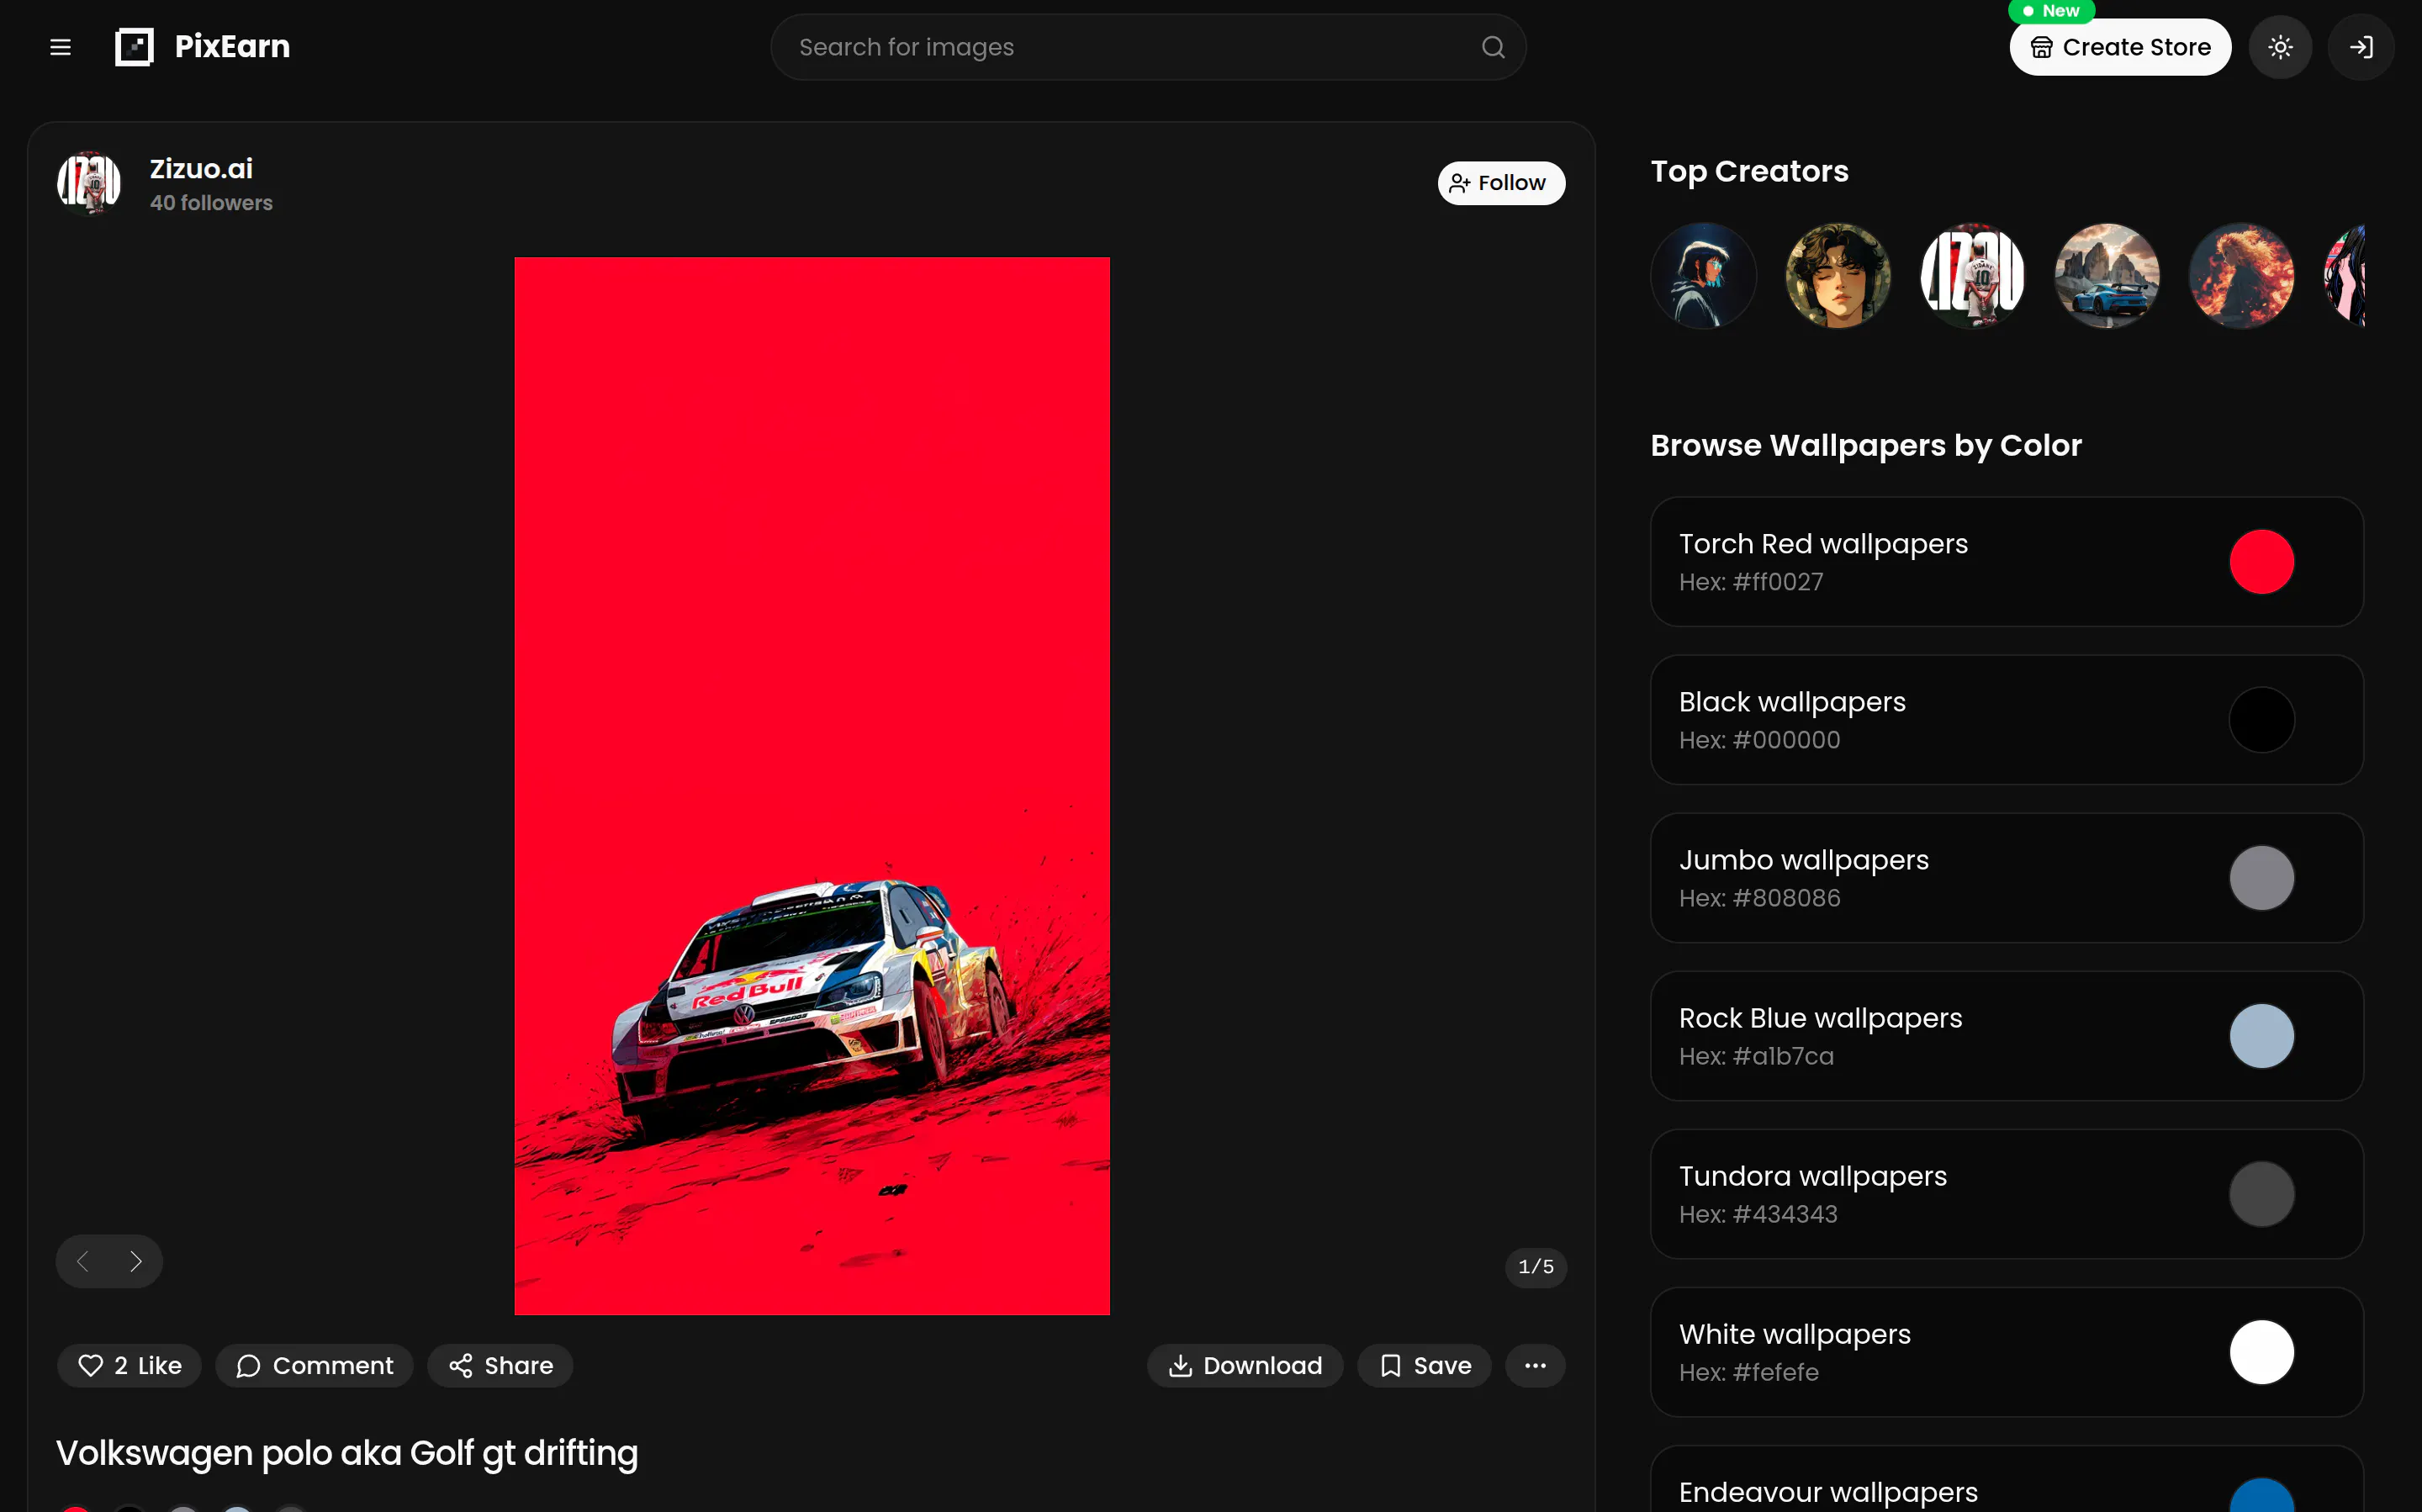Click the 1/5 image counter
Viewport: 2422px width, 1512px height.
pos(1536,1267)
